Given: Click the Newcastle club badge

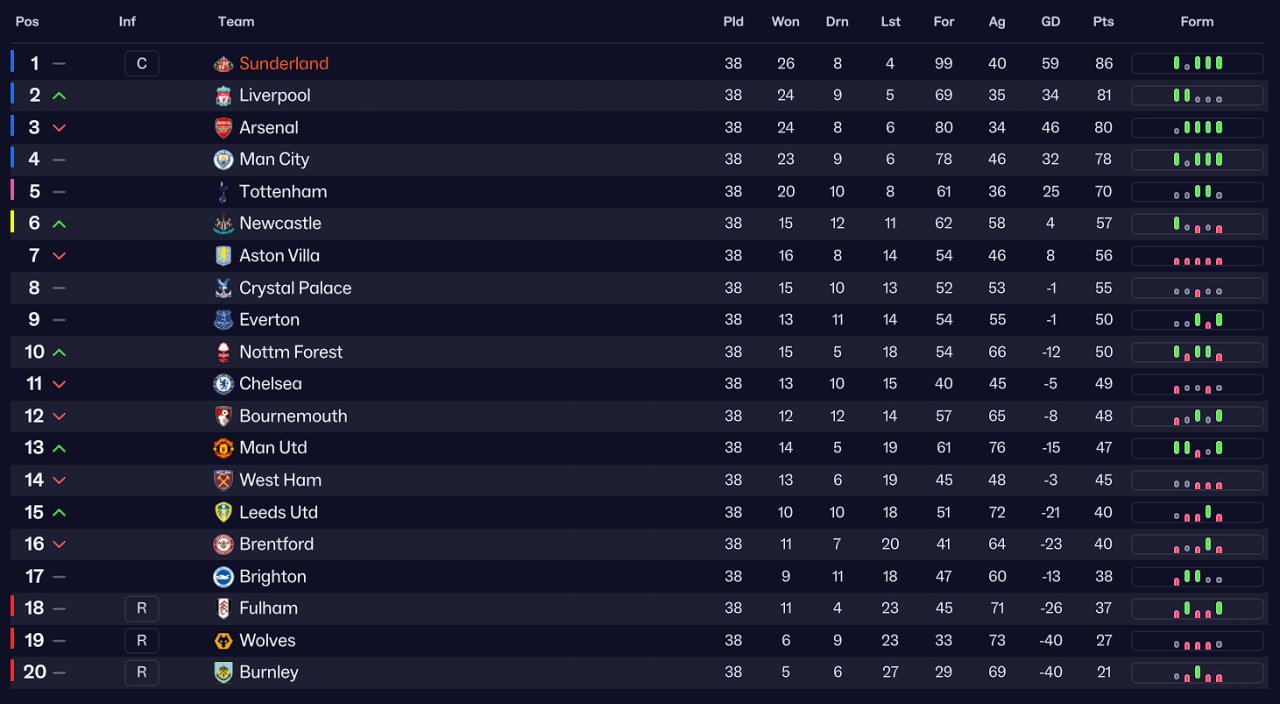Looking at the screenshot, I should 223,224.
